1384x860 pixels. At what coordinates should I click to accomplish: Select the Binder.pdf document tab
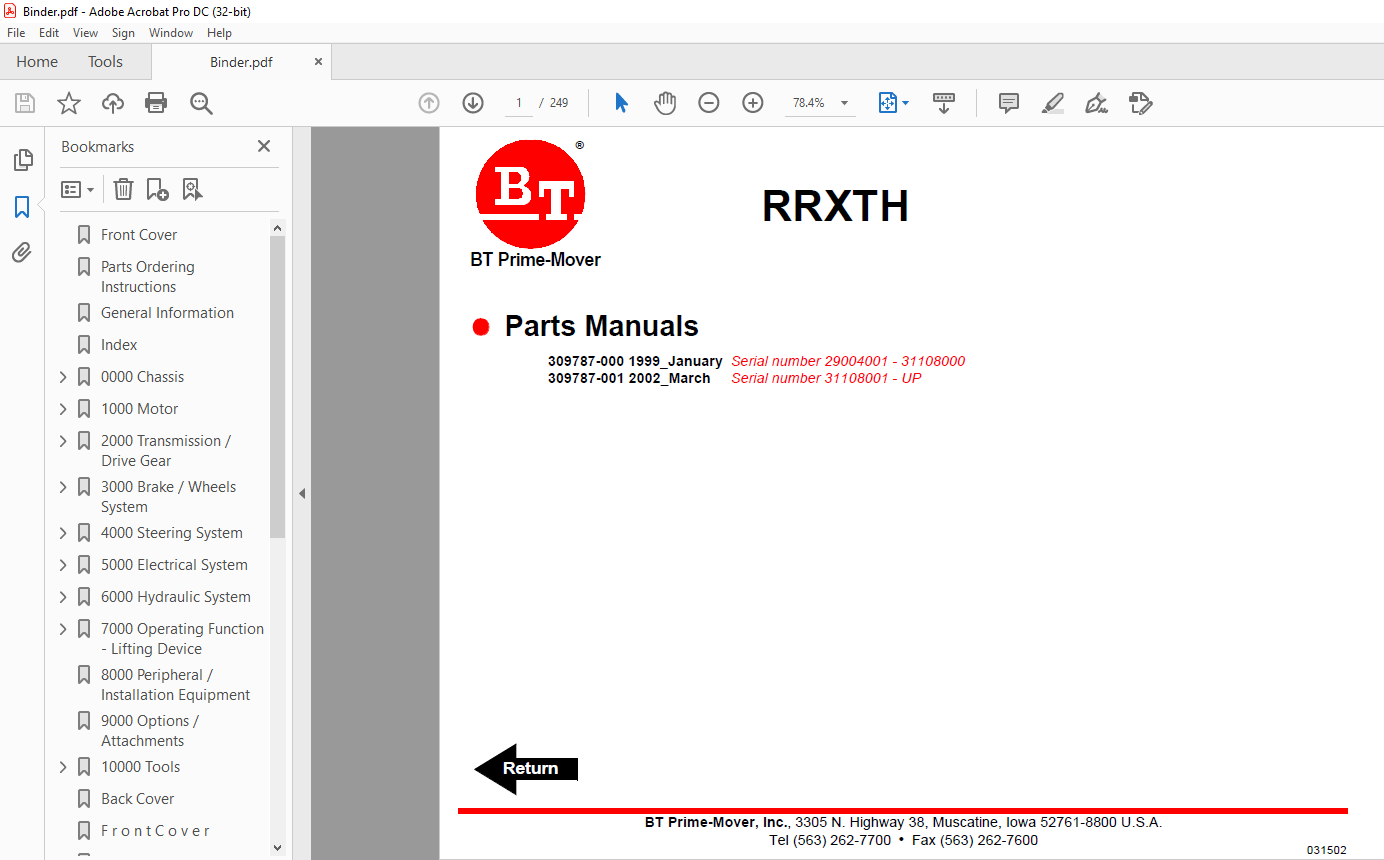(x=241, y=62)
